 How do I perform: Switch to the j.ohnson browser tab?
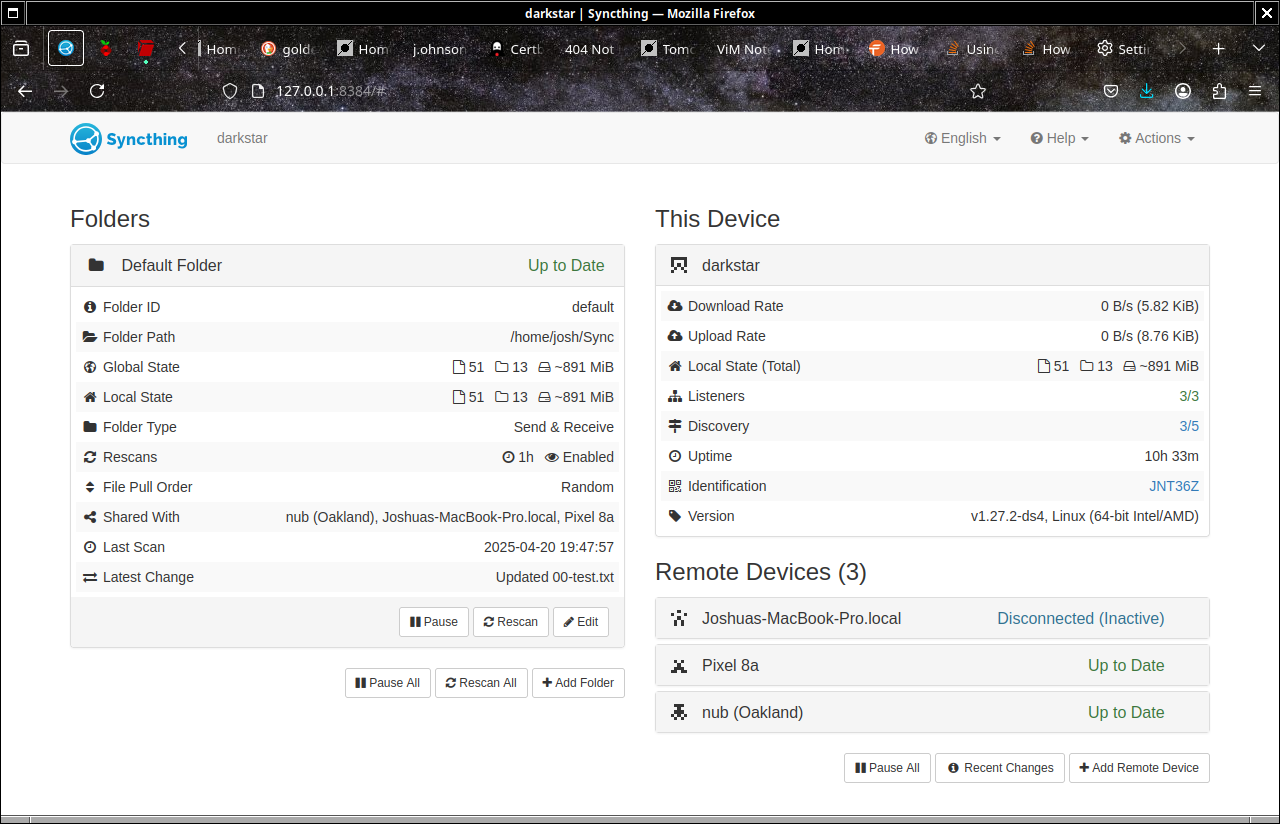(x=440, y=48)
